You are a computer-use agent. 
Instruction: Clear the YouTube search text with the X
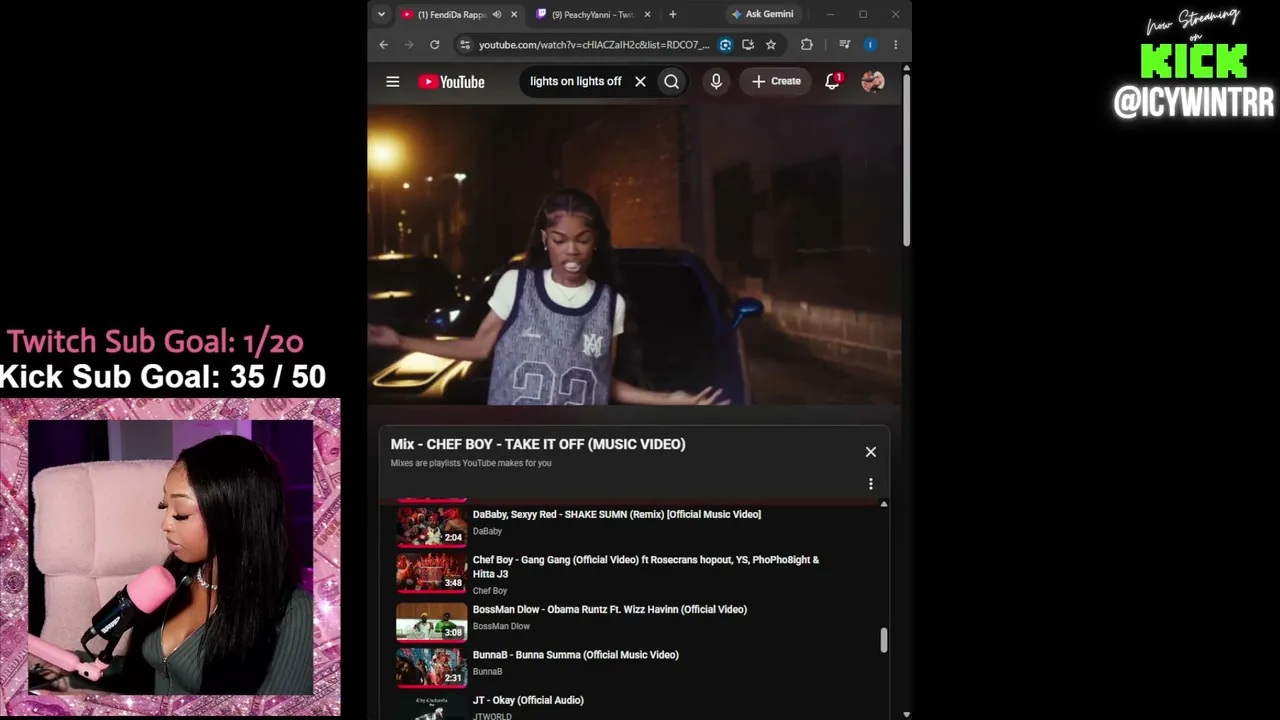[640, 82]
